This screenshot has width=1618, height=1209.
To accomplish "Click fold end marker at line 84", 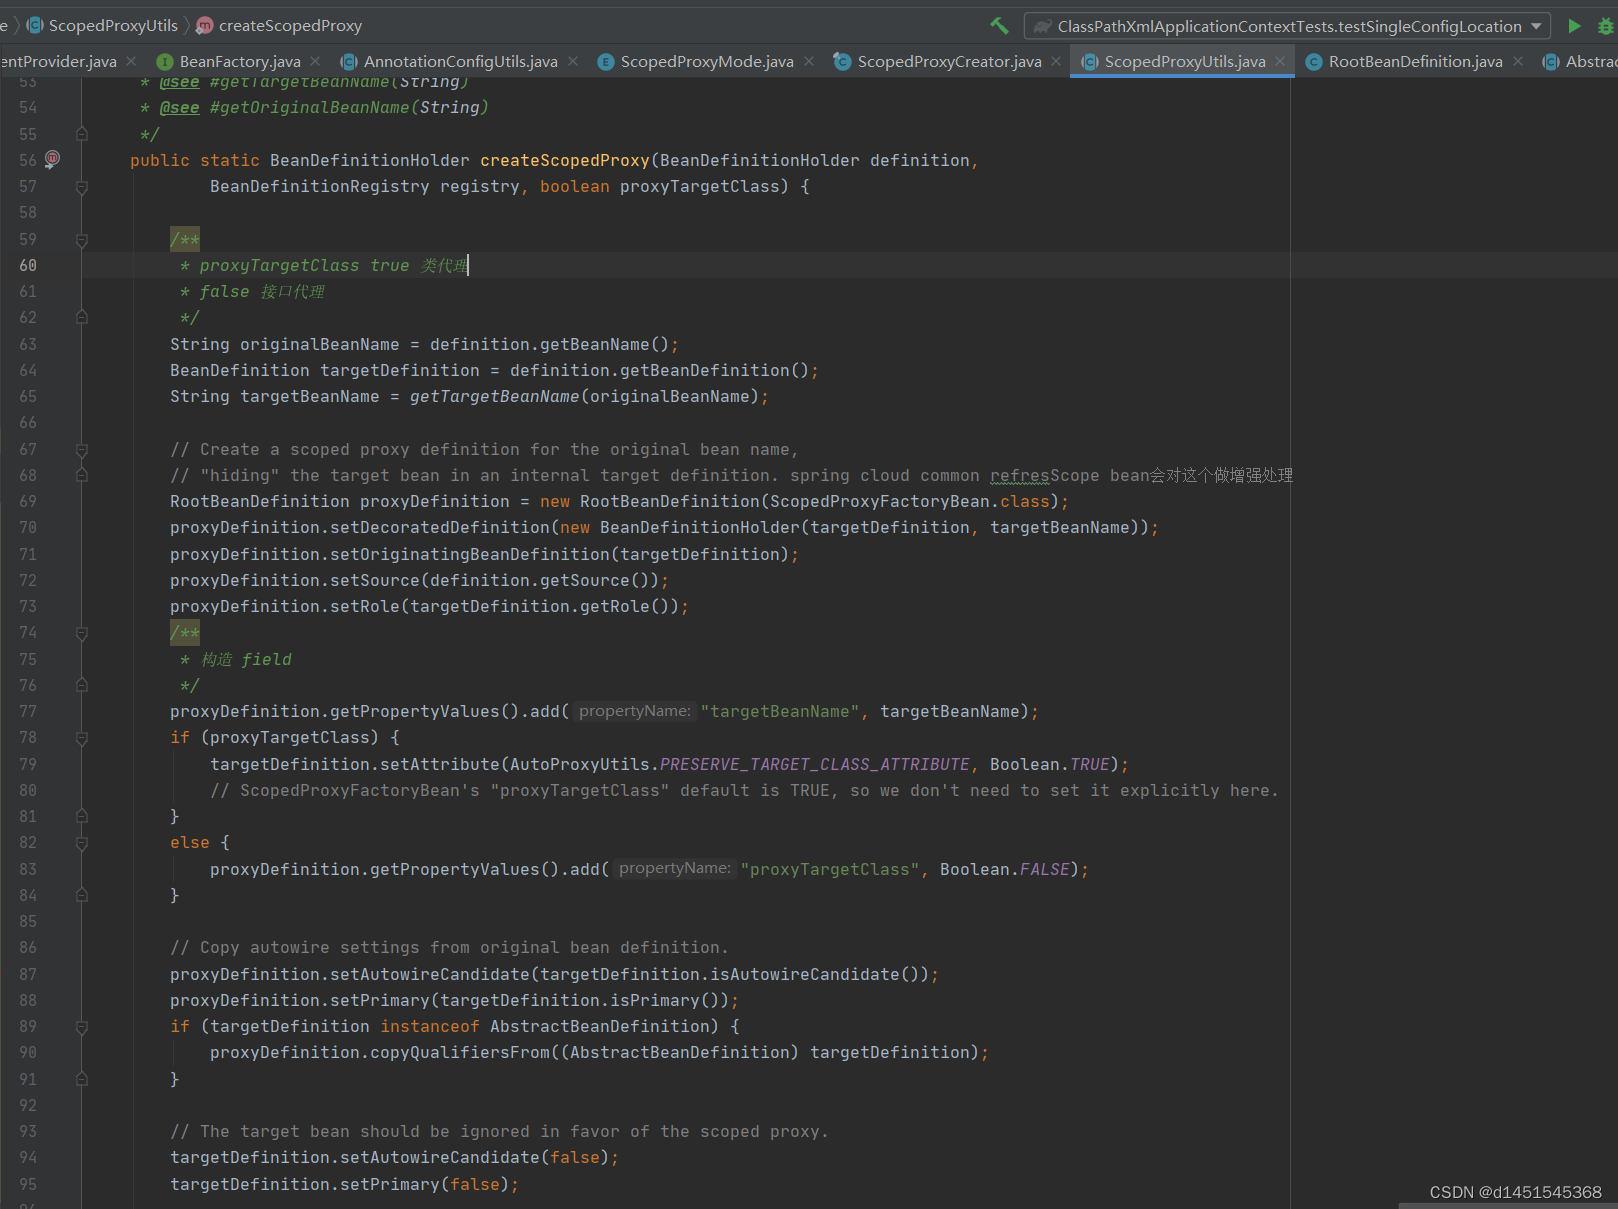I will pyautogui.click(x=82, y=895).
